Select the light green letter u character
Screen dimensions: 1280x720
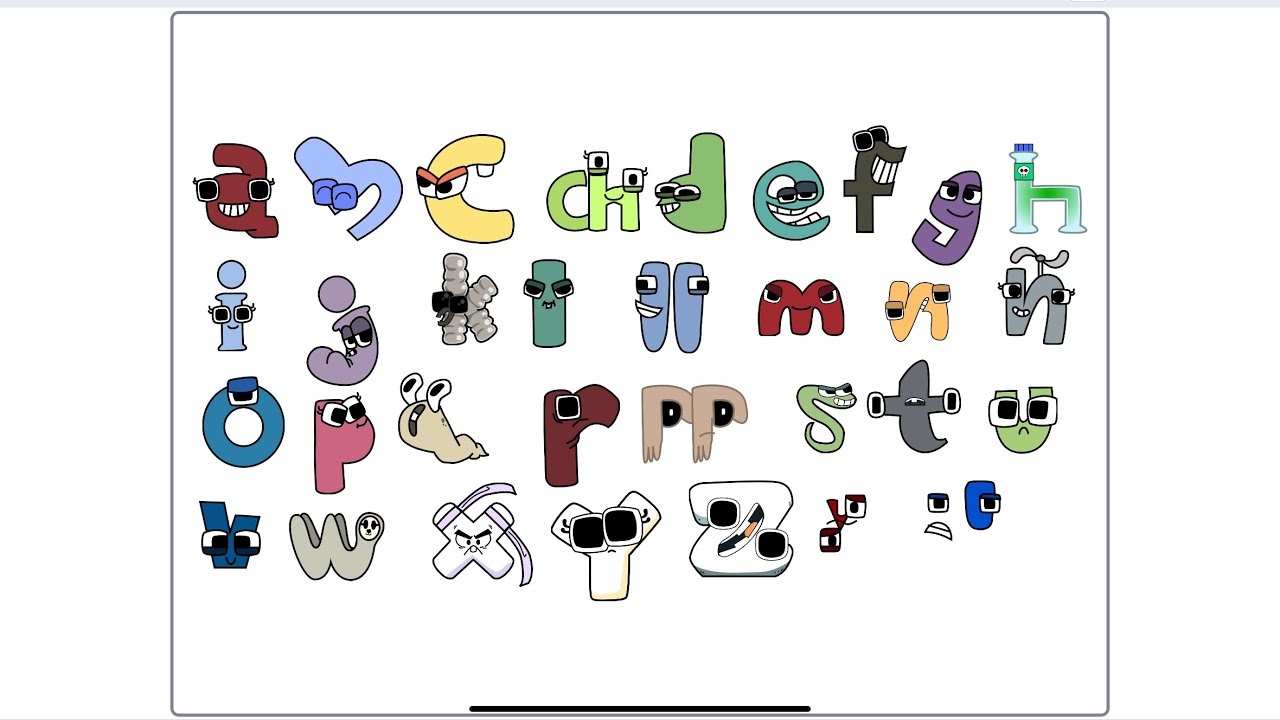tap(1023, 420)
